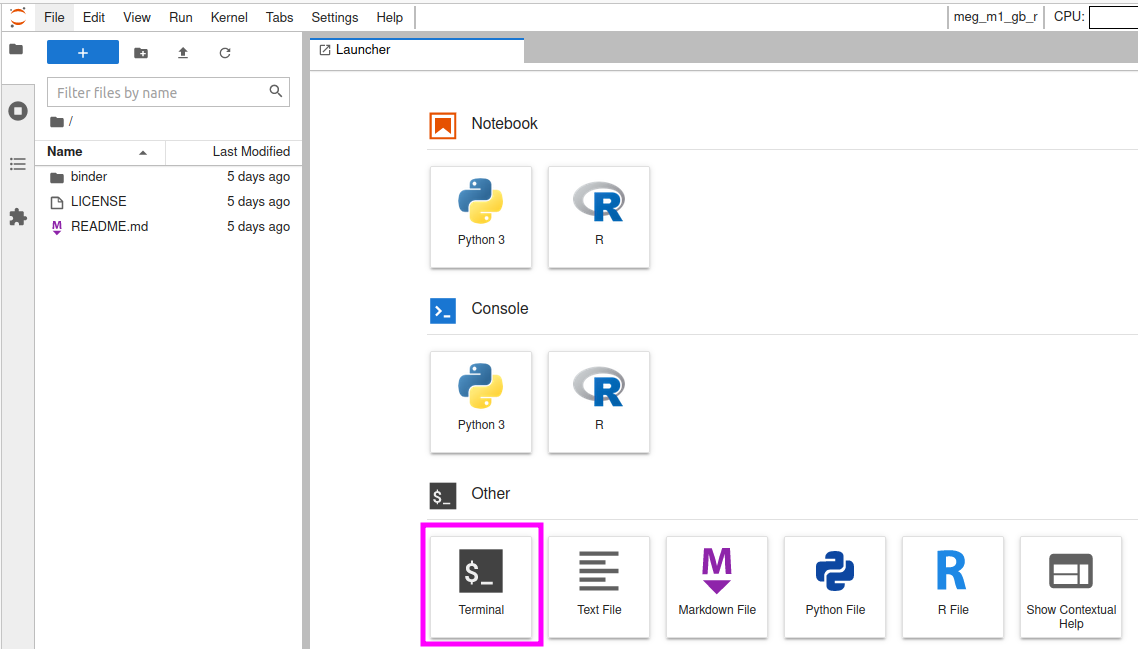This screenshot has height=649, width=1138.
Task: Sort files by Name column header
Action: (66, 152)
